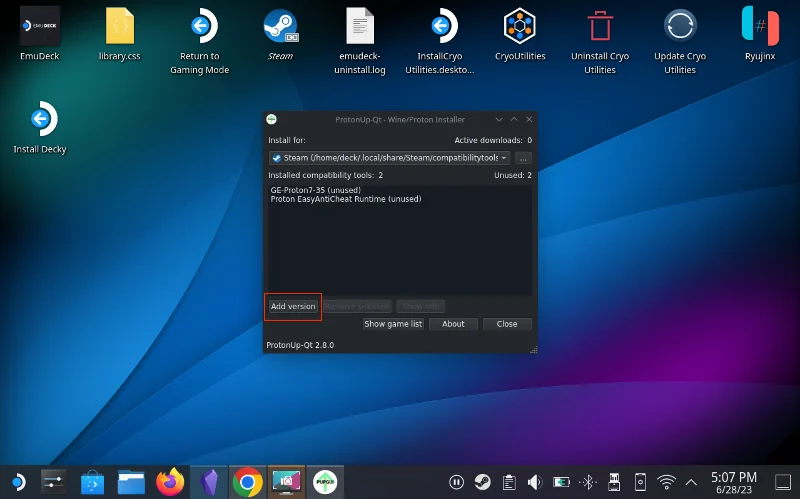The width and height of the screenshot is (800, 499).
Task: Minimize the ProtonUp-Qt window
Action: (499, 119)
